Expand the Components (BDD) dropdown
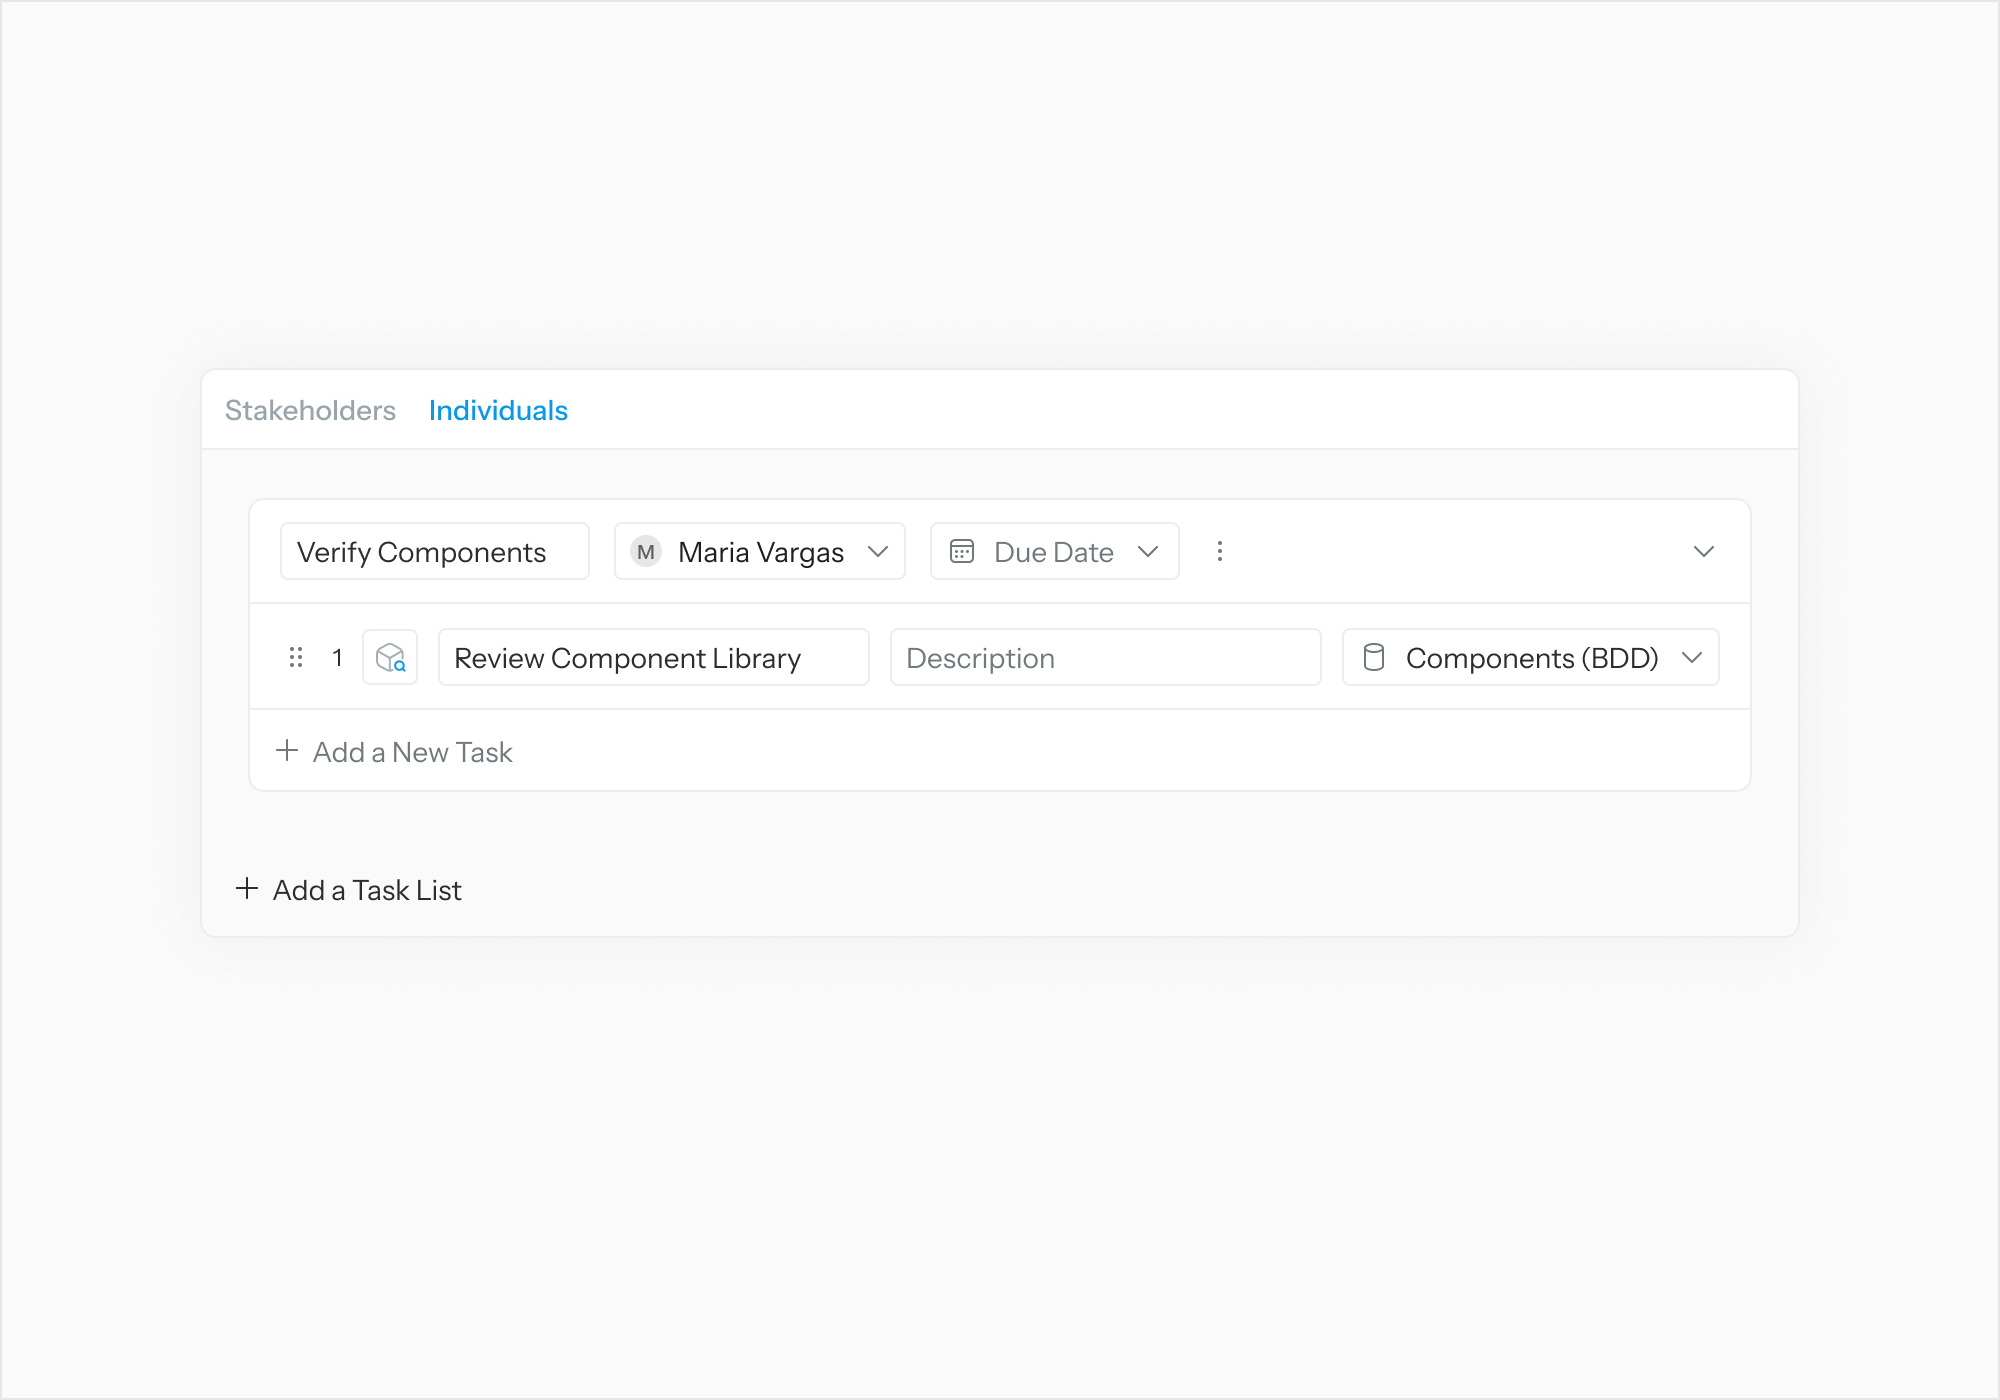Screen dimensions: 2000x1400 (1692, 657)
